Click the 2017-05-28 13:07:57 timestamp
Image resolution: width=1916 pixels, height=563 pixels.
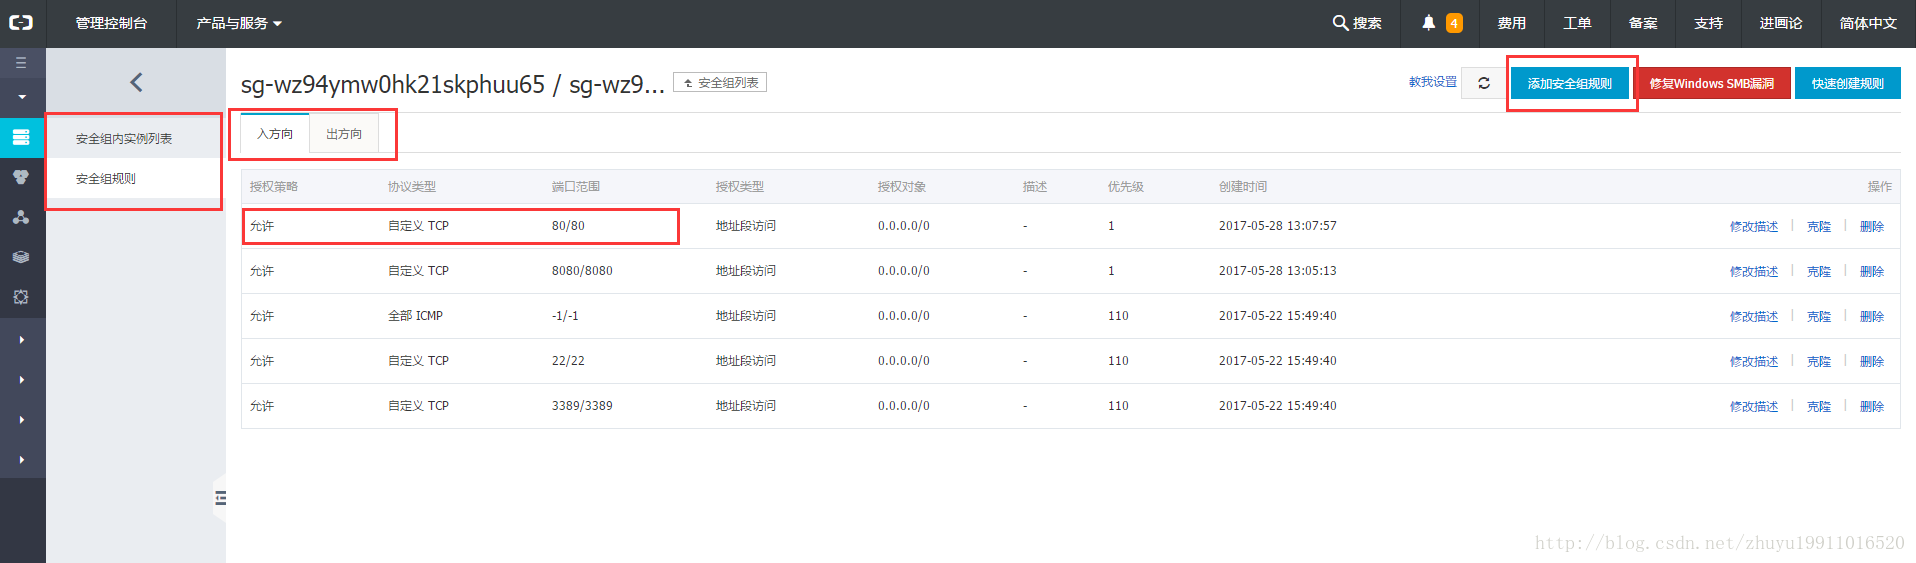(x=1277, y=226)
